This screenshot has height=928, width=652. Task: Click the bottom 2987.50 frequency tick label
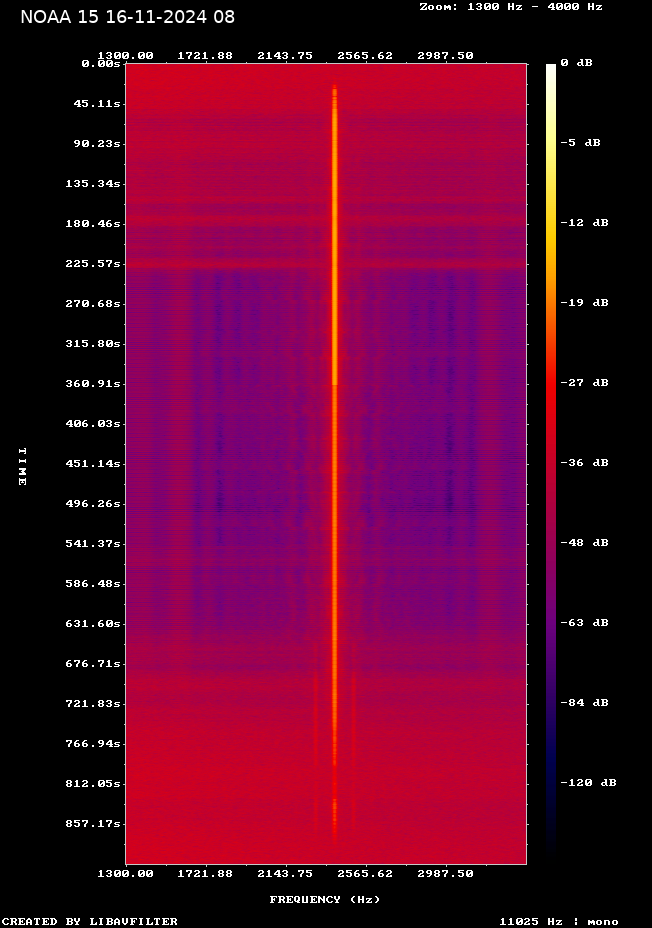click(x=445, y=873)
